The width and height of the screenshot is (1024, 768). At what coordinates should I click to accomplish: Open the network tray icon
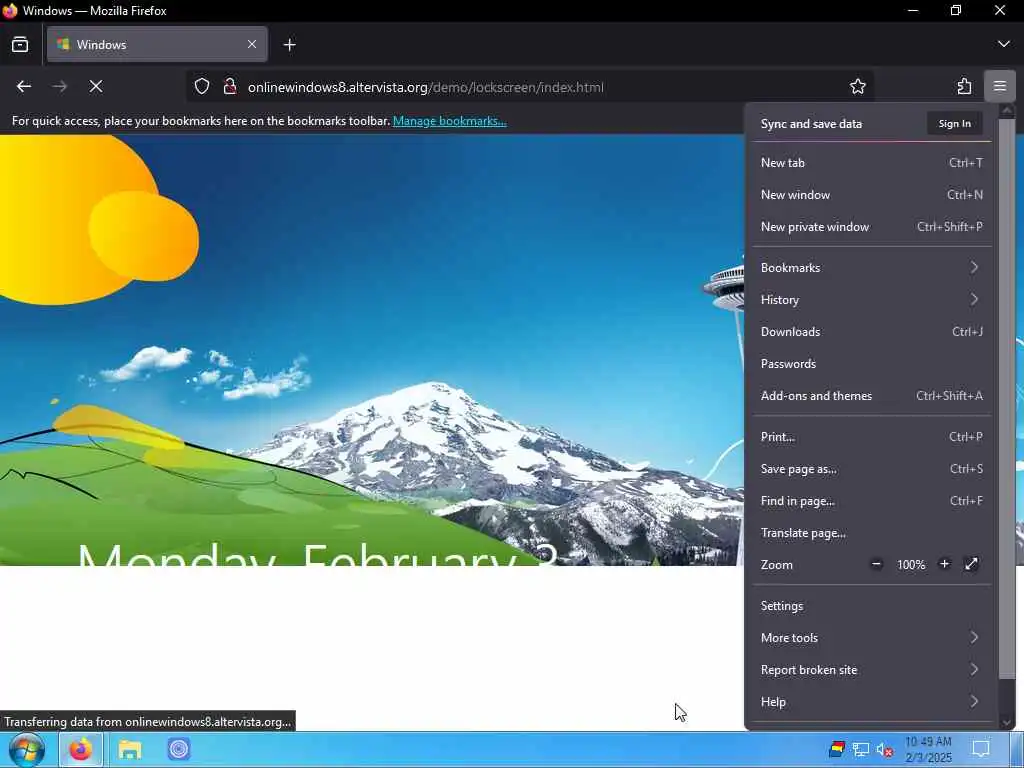tap(861, 750)
